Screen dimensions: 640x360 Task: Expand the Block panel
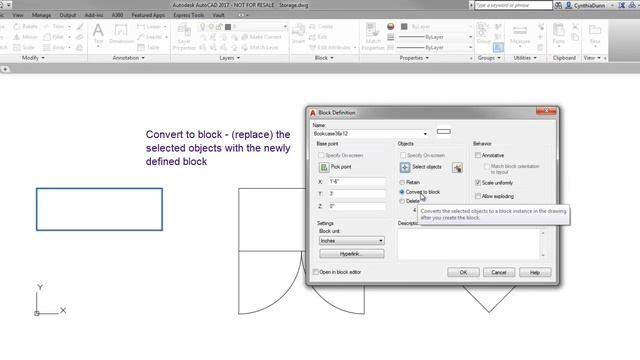click(324, 58)
